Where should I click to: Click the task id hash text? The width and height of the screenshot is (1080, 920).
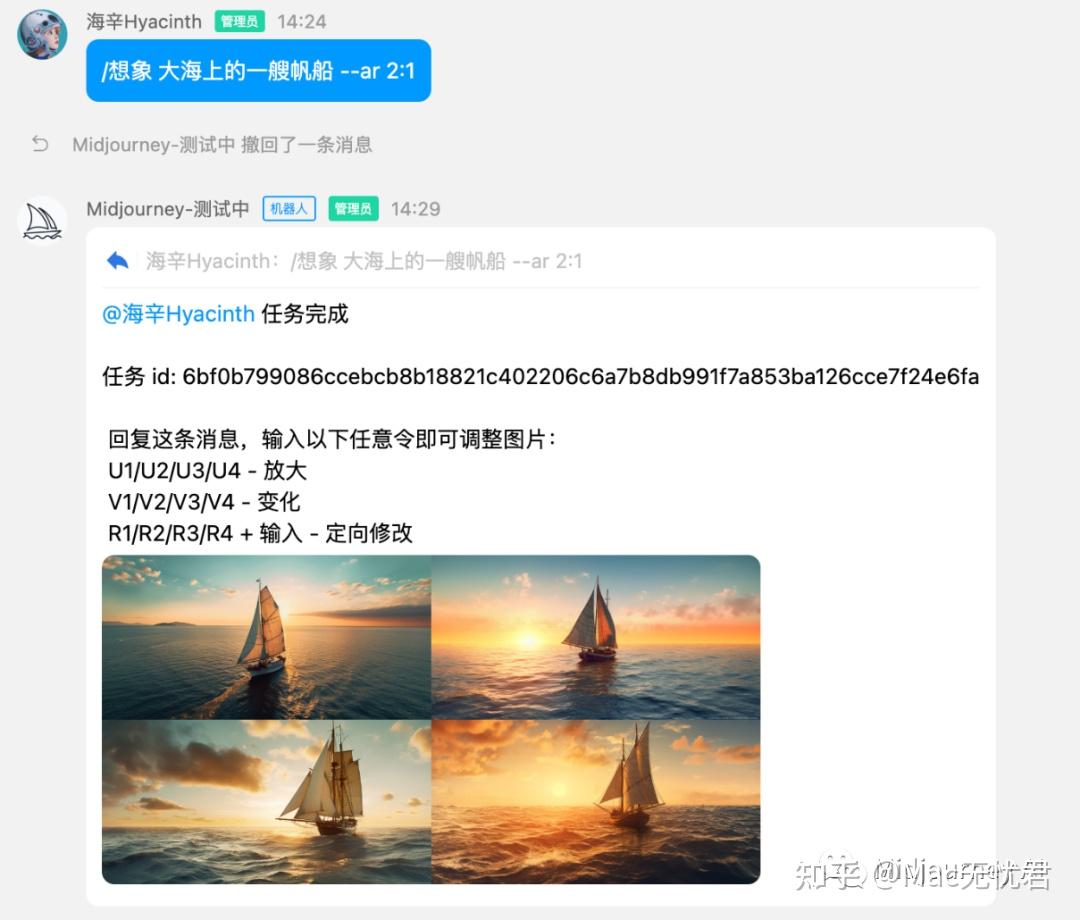click(581, 377)
